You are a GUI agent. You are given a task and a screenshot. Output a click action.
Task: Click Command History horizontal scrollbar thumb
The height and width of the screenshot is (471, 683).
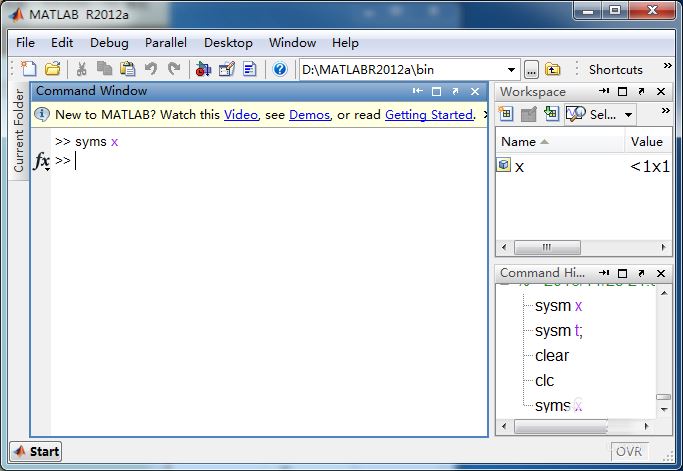pyautogui.click(x=561, y=426)
